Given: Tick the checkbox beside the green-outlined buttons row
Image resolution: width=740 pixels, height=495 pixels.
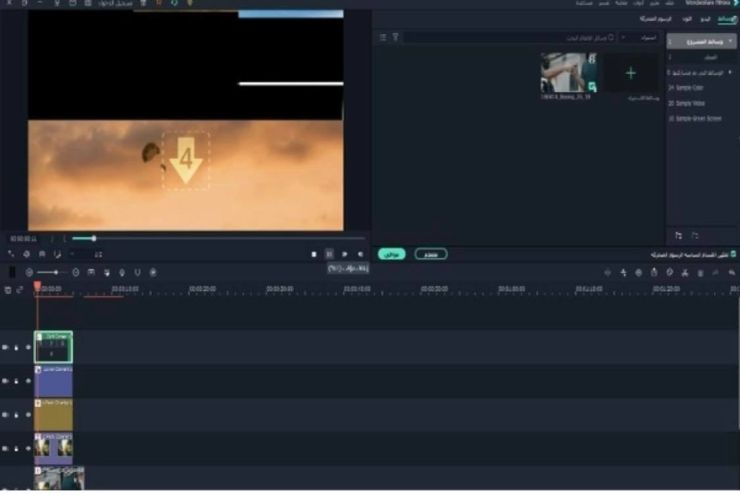Looking at the screenshot, I should 733,254.
